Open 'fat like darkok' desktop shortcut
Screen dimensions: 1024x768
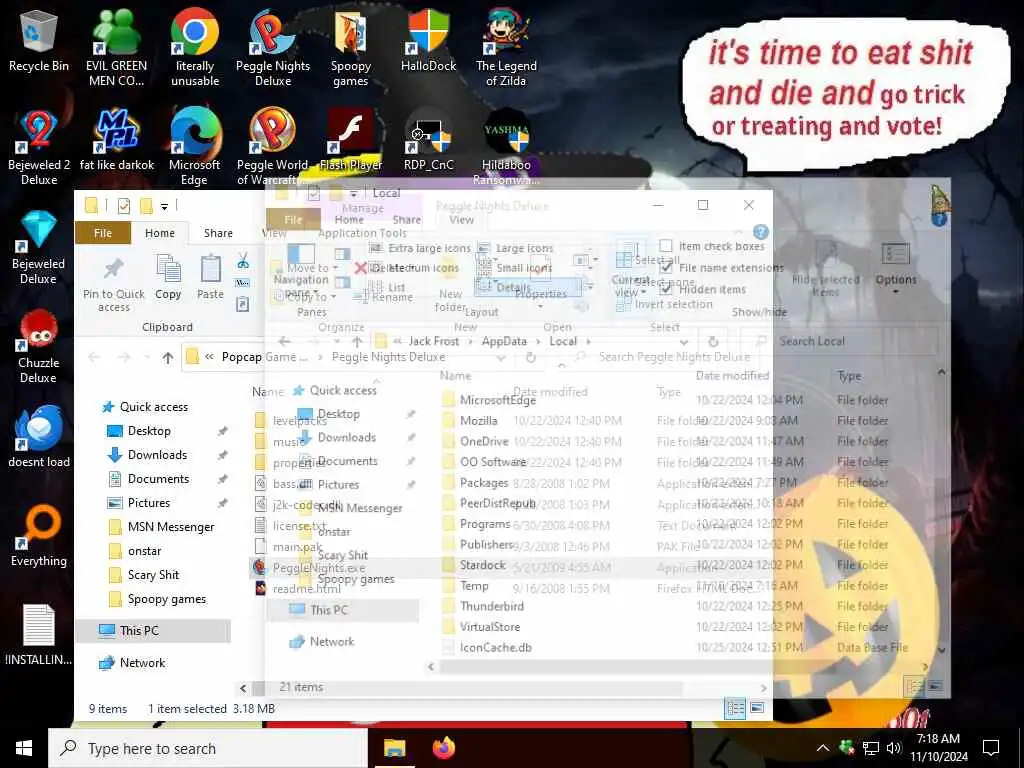(x=116, y=140)
